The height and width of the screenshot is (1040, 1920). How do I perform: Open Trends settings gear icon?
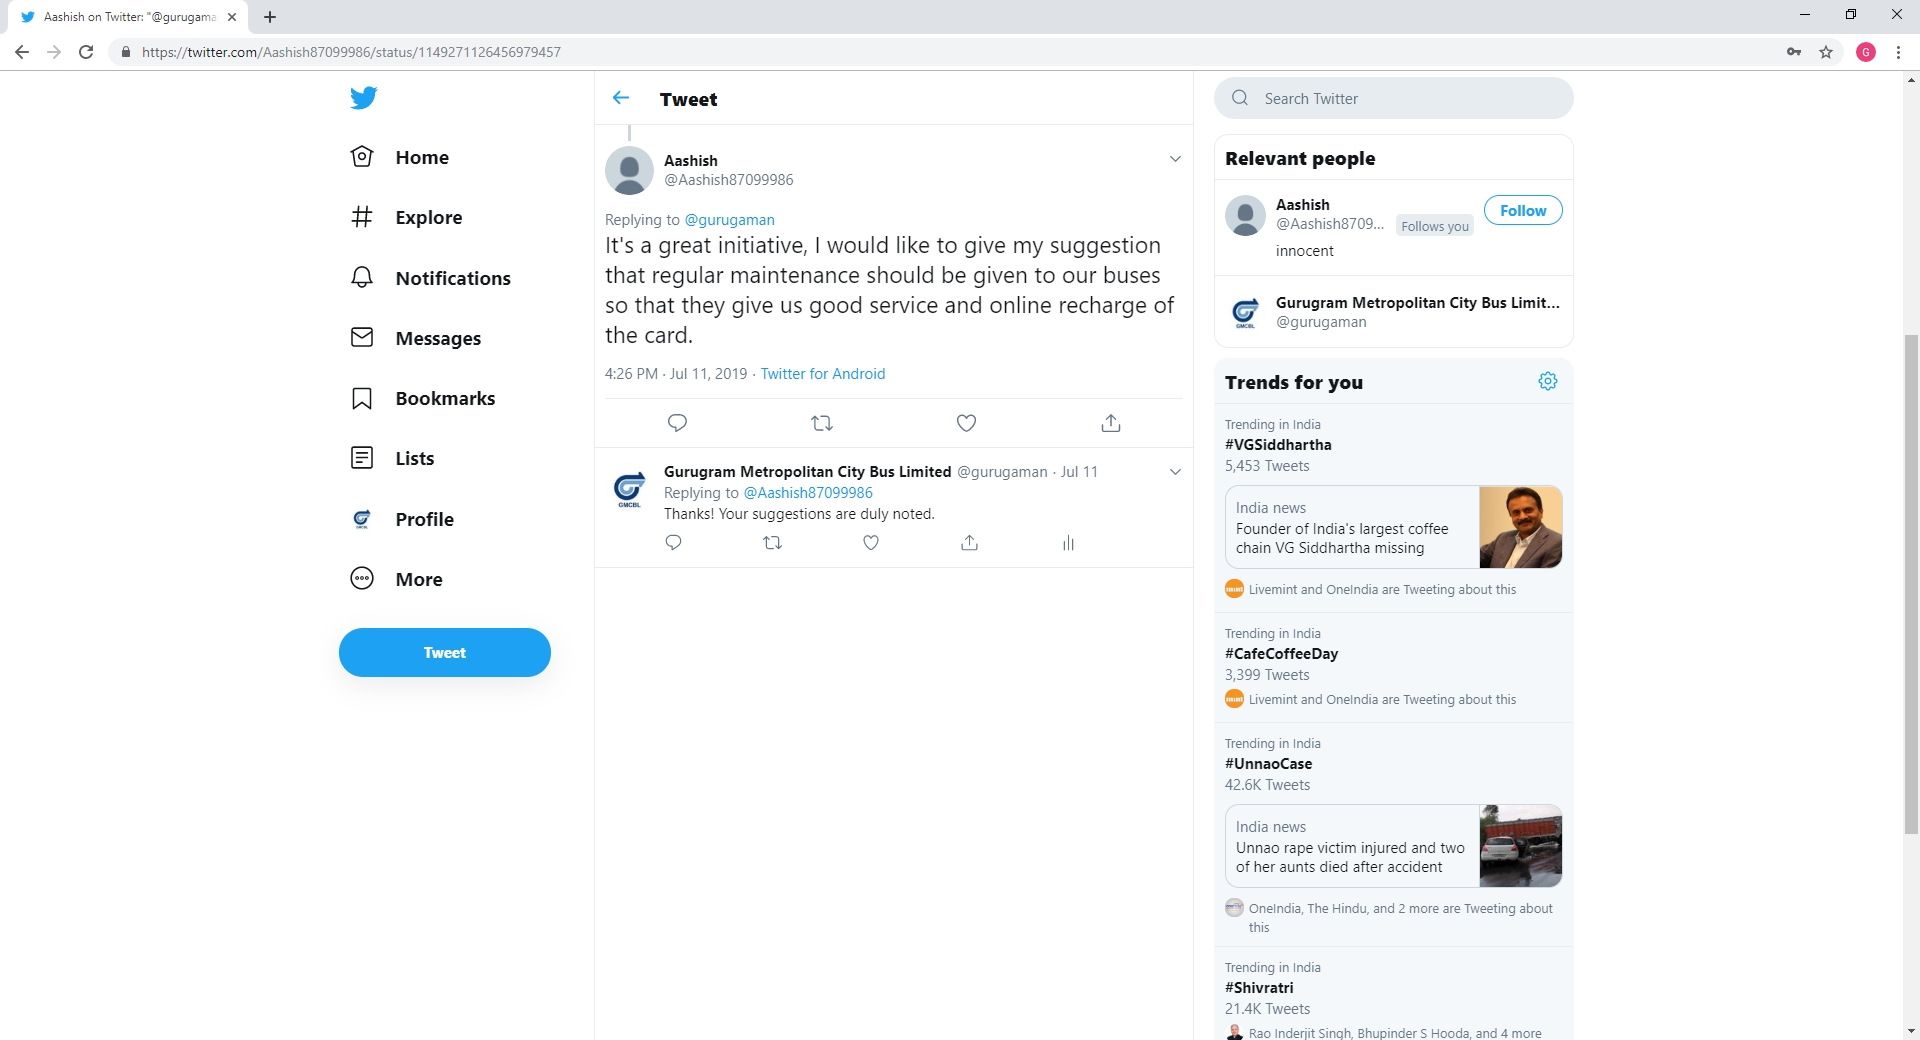pyautogui.click(x=1548, y=381)
